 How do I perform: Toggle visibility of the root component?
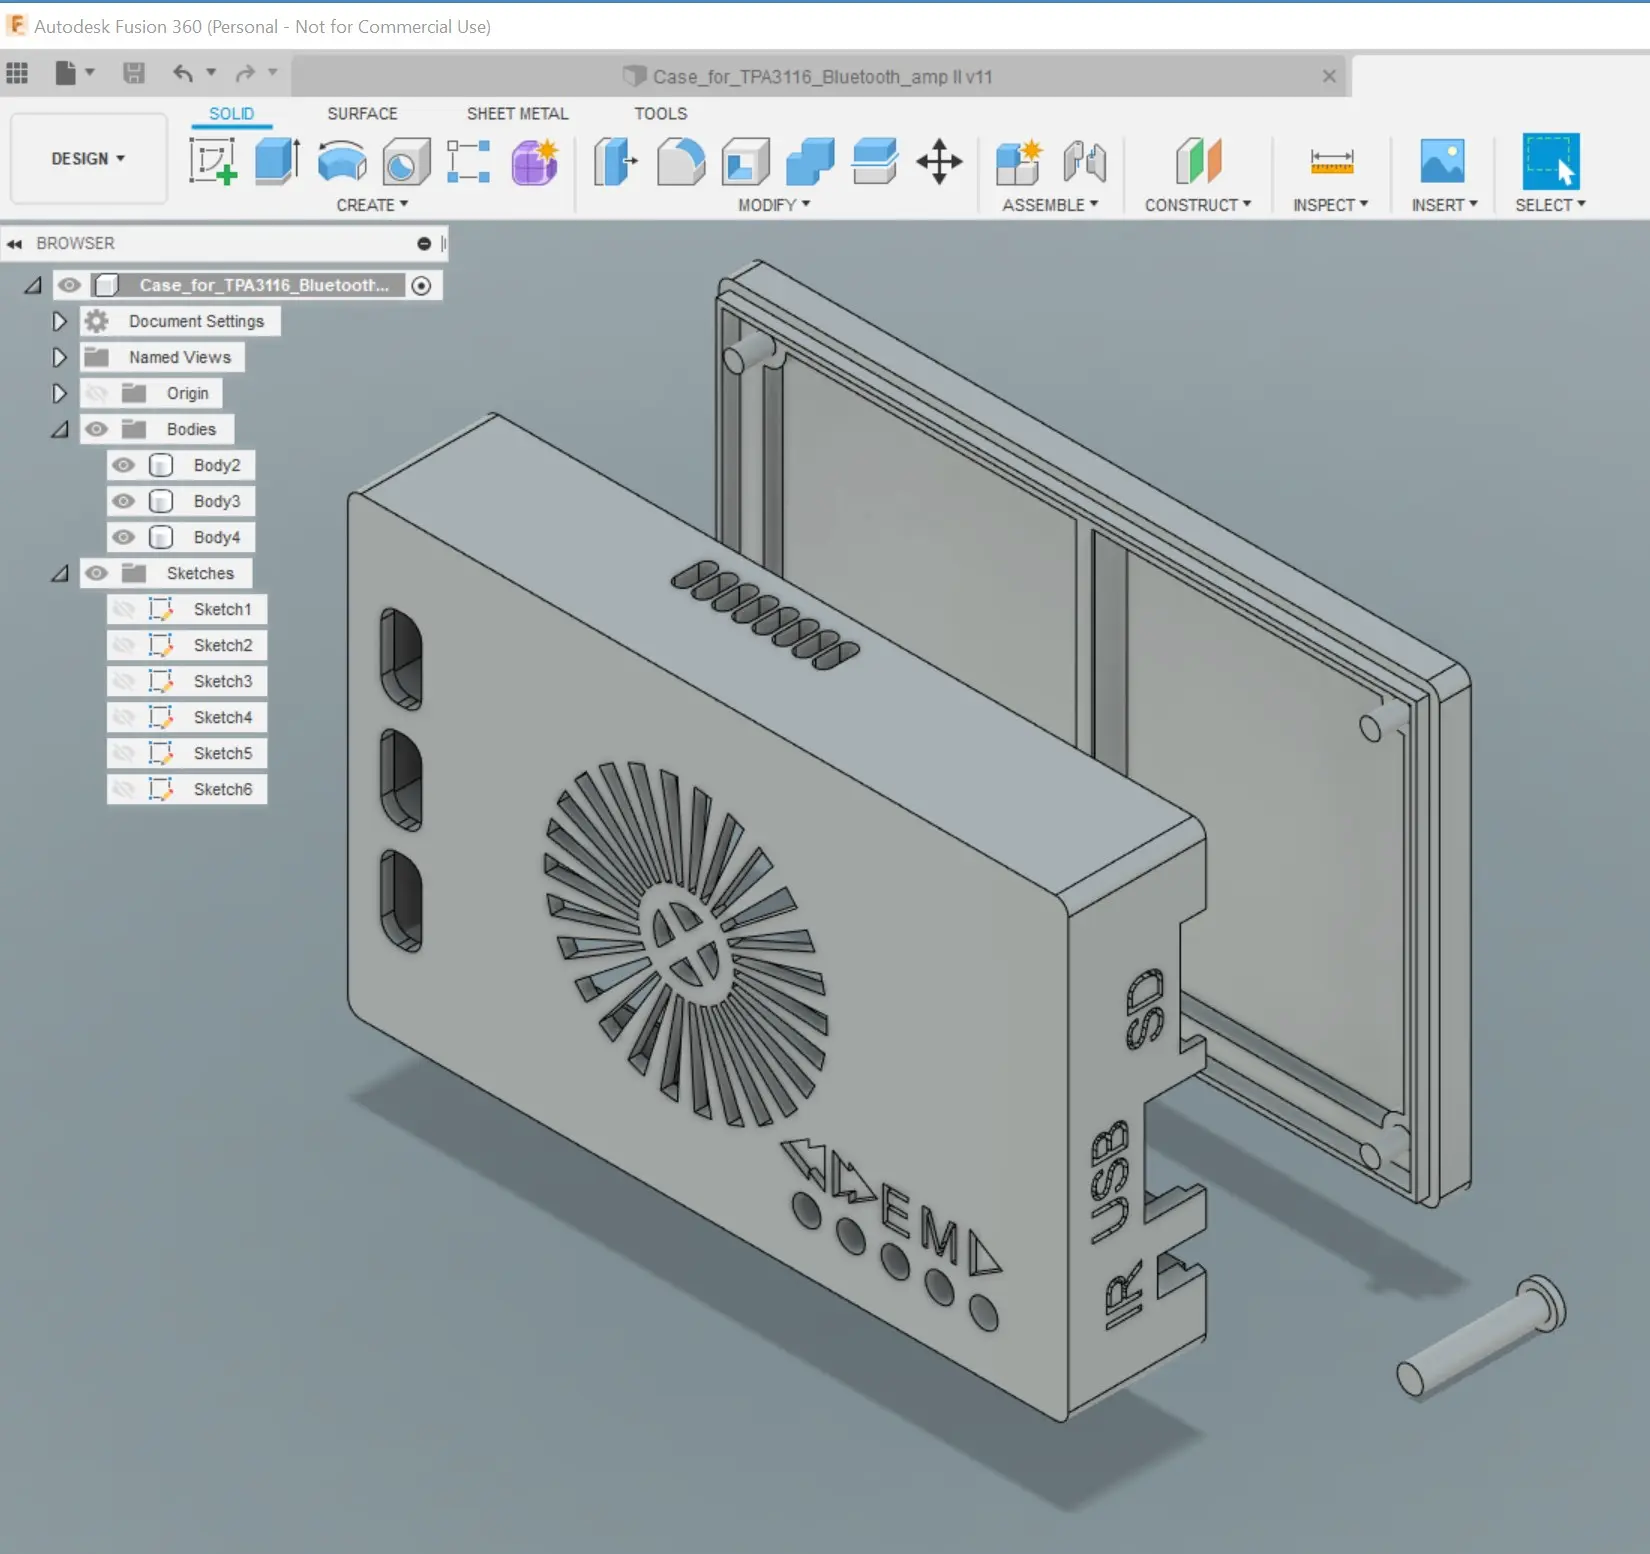pos(69,285)
